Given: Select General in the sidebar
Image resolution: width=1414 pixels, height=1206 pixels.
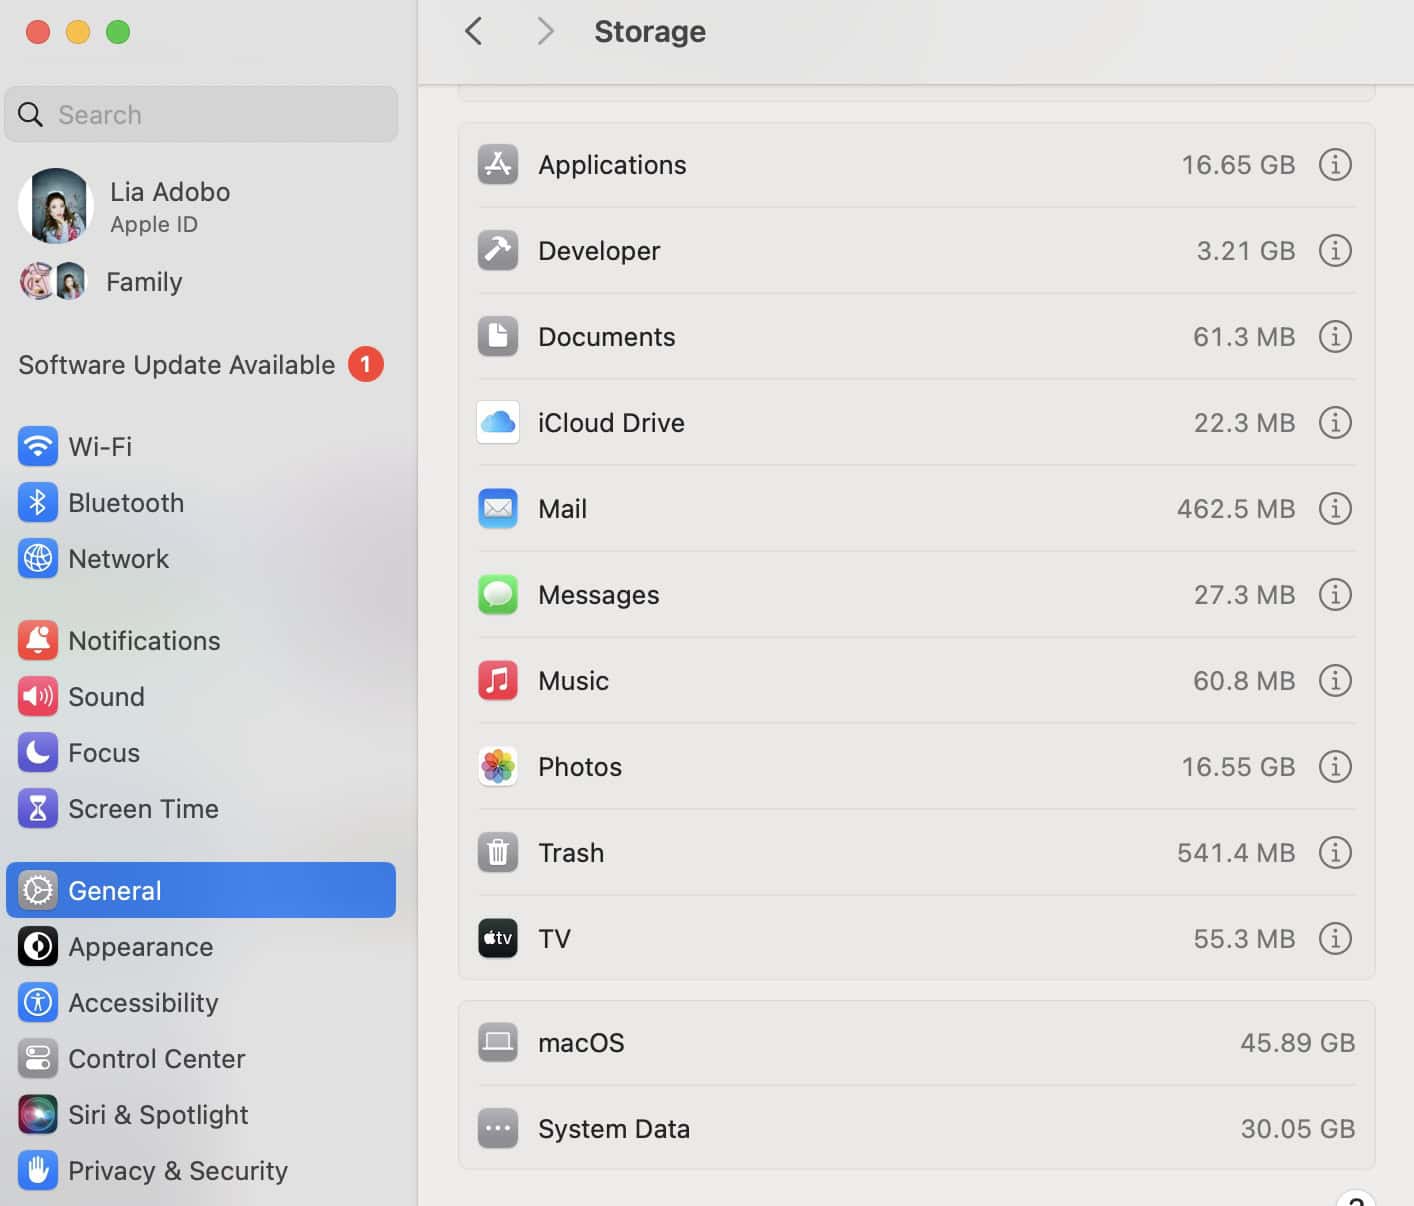Looking at the screenshot, I should (x=201, y=890).
